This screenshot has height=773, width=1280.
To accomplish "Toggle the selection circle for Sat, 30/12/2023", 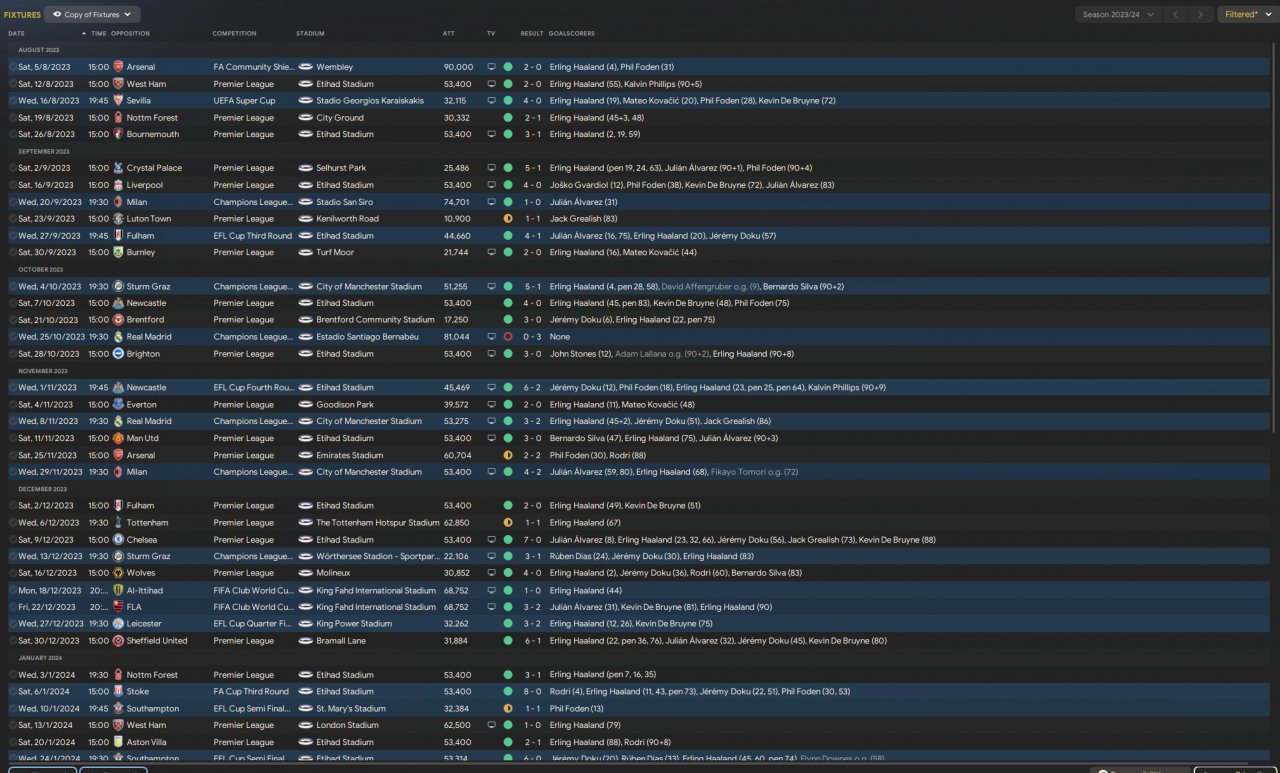I will point(13,641).
